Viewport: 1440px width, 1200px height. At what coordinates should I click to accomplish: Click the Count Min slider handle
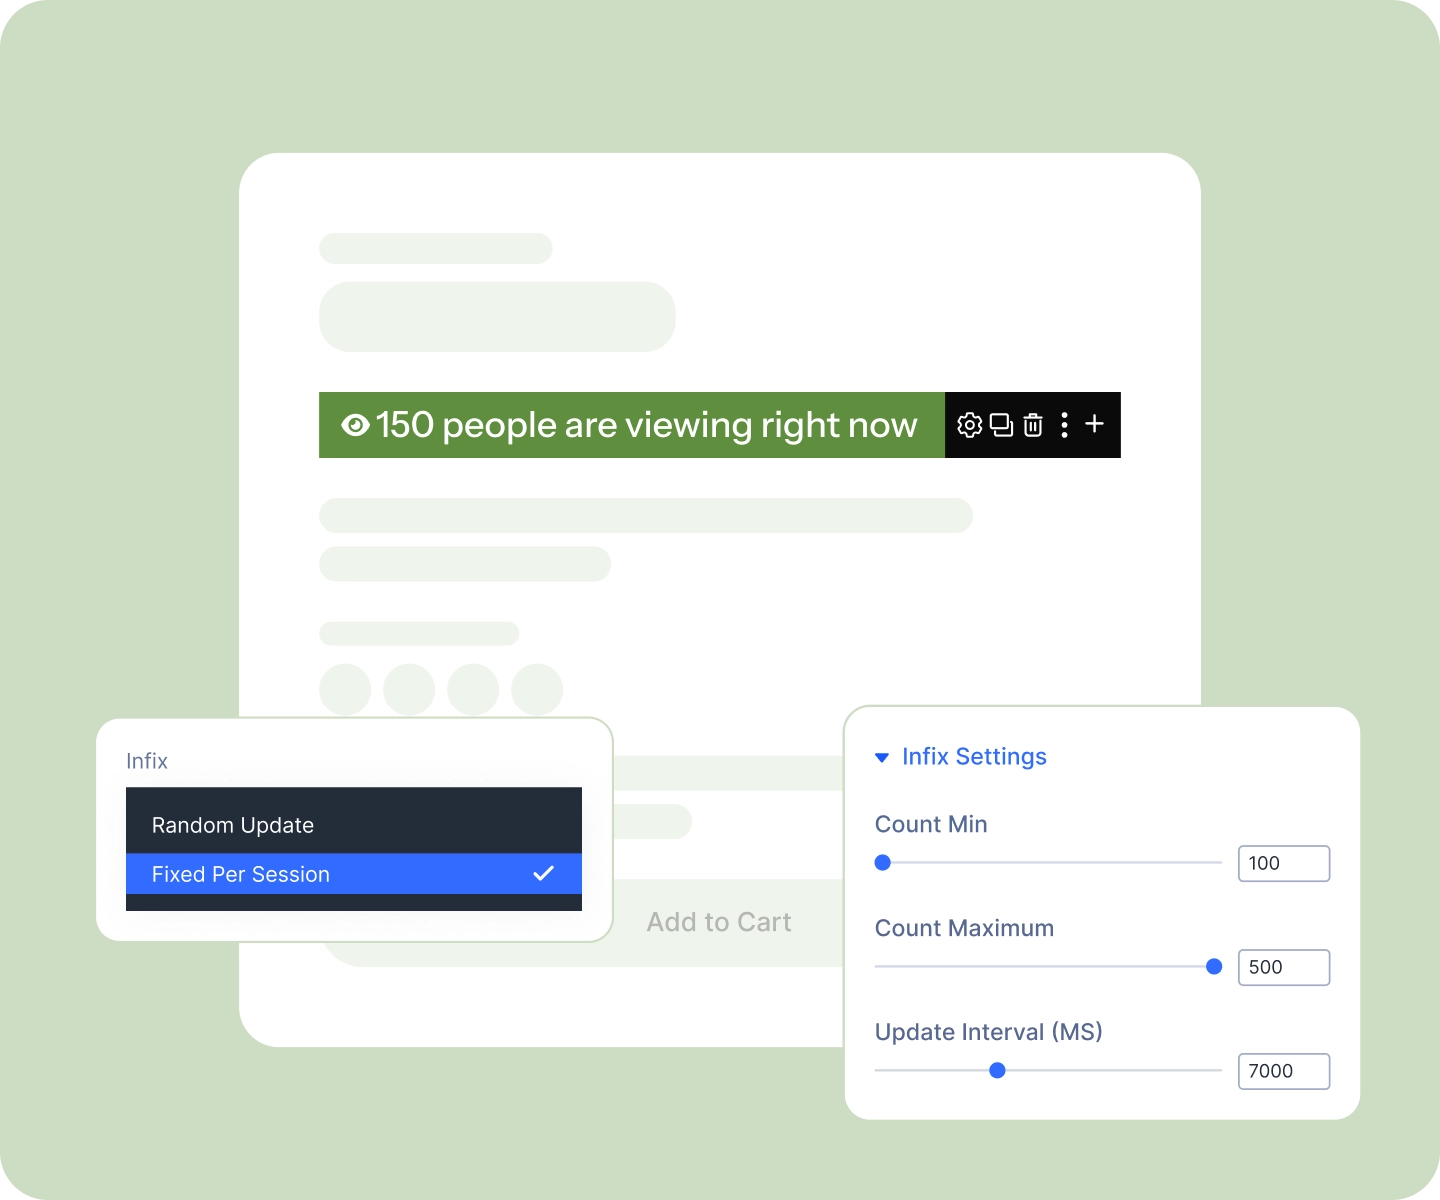882,862
